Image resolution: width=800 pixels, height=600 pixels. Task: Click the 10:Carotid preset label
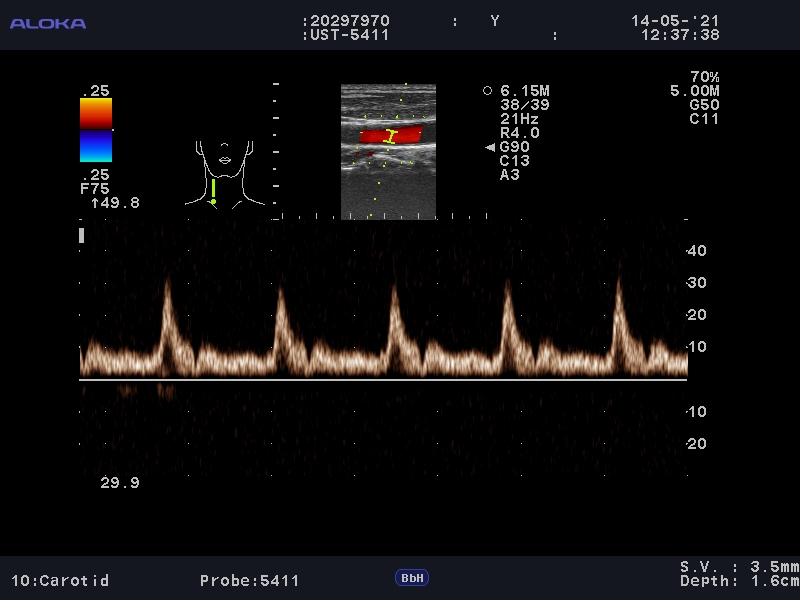point(60,580)
